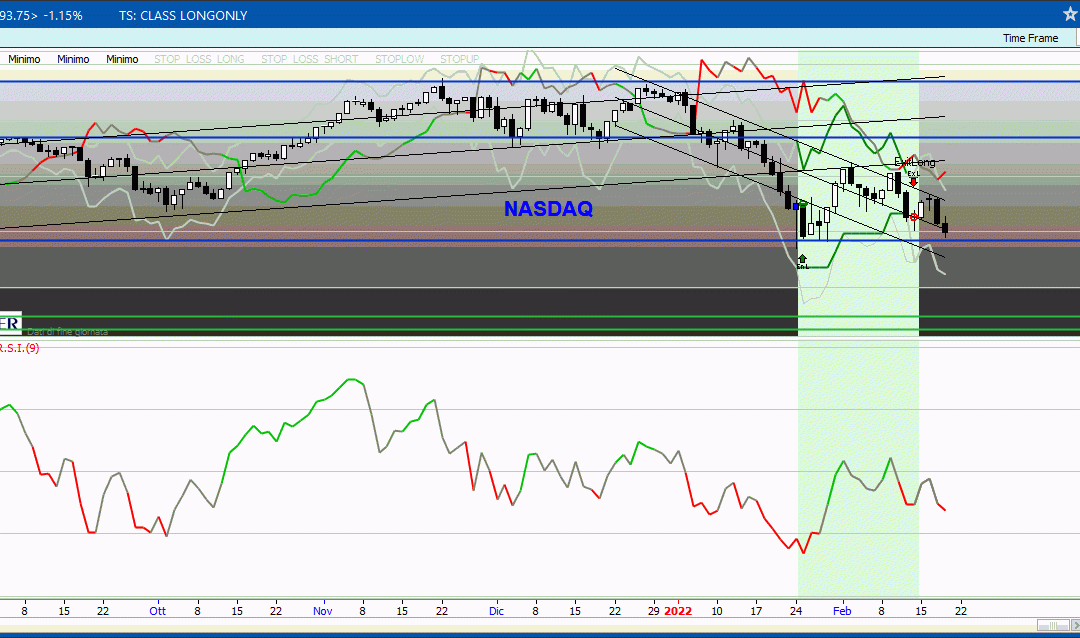The height and width of the screenshot is (638, 1080).
Task: Select the red circle exit marker on candle
Action: (x=914, y=217)
